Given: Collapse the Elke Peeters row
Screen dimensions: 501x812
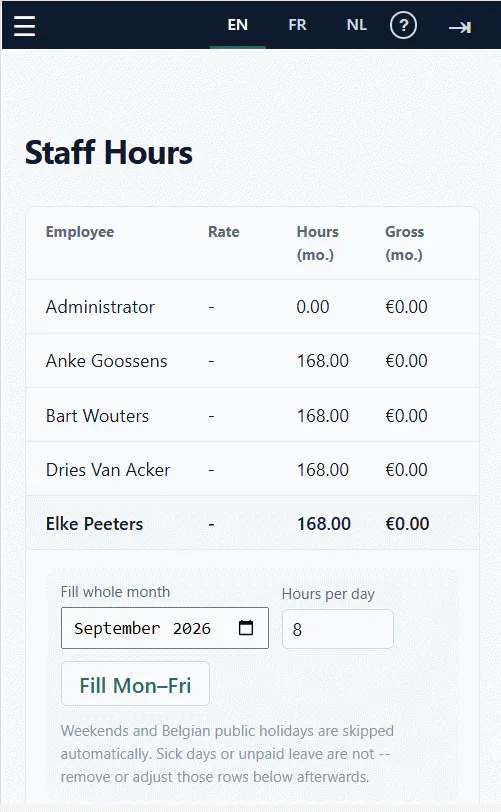Looking at the screenshot, I should click(x=252, y=524).
